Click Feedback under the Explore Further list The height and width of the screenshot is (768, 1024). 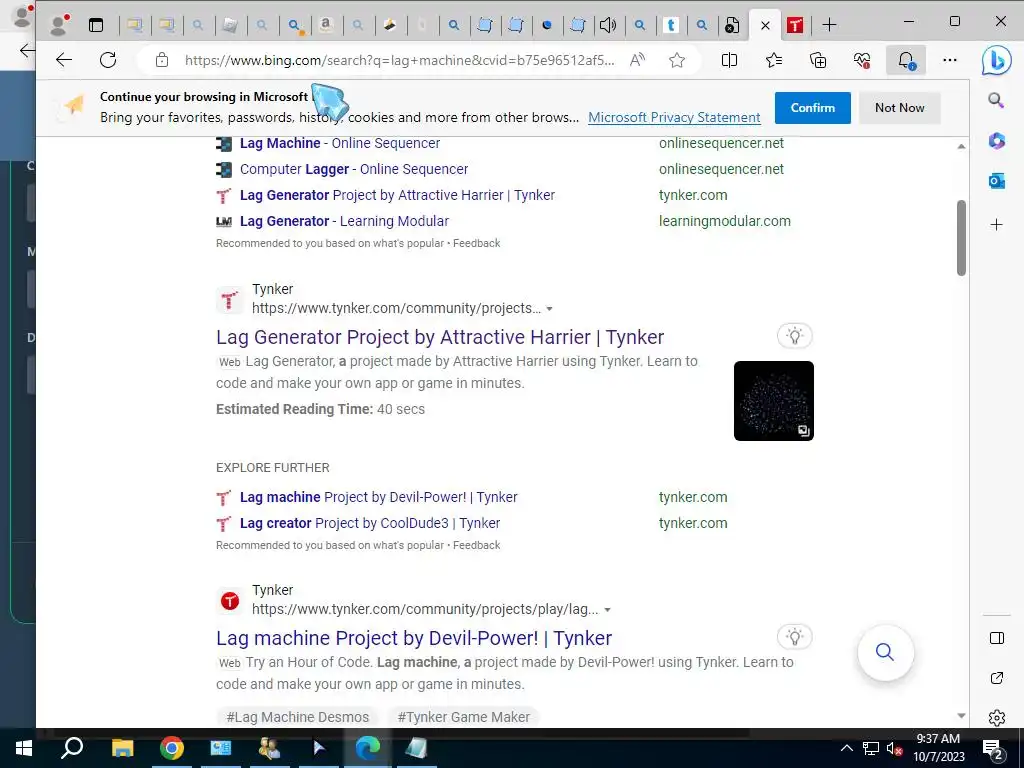[477, 545]
